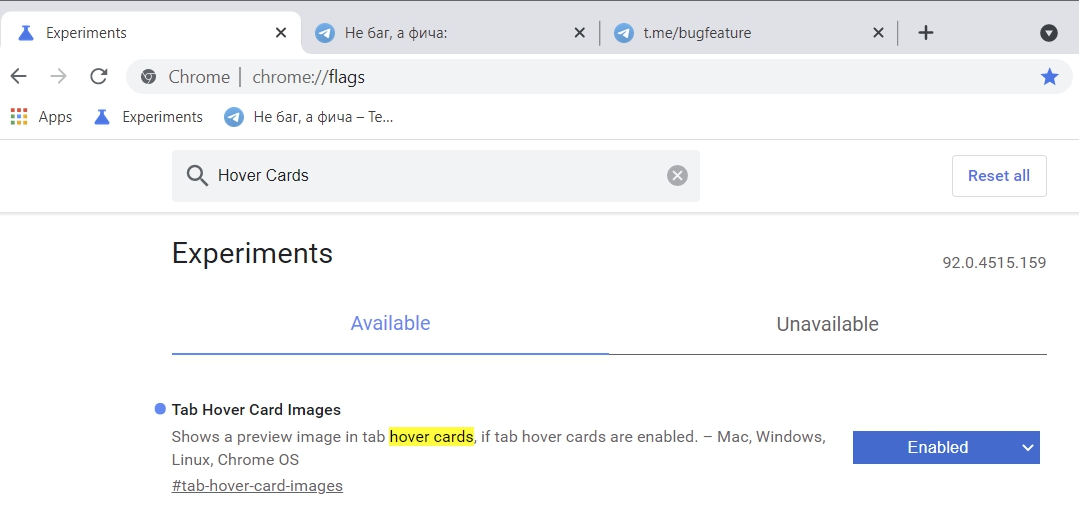The image size is (1079, 528).
Task: Close the t.me/bugfeature tab
Action: 878,33
